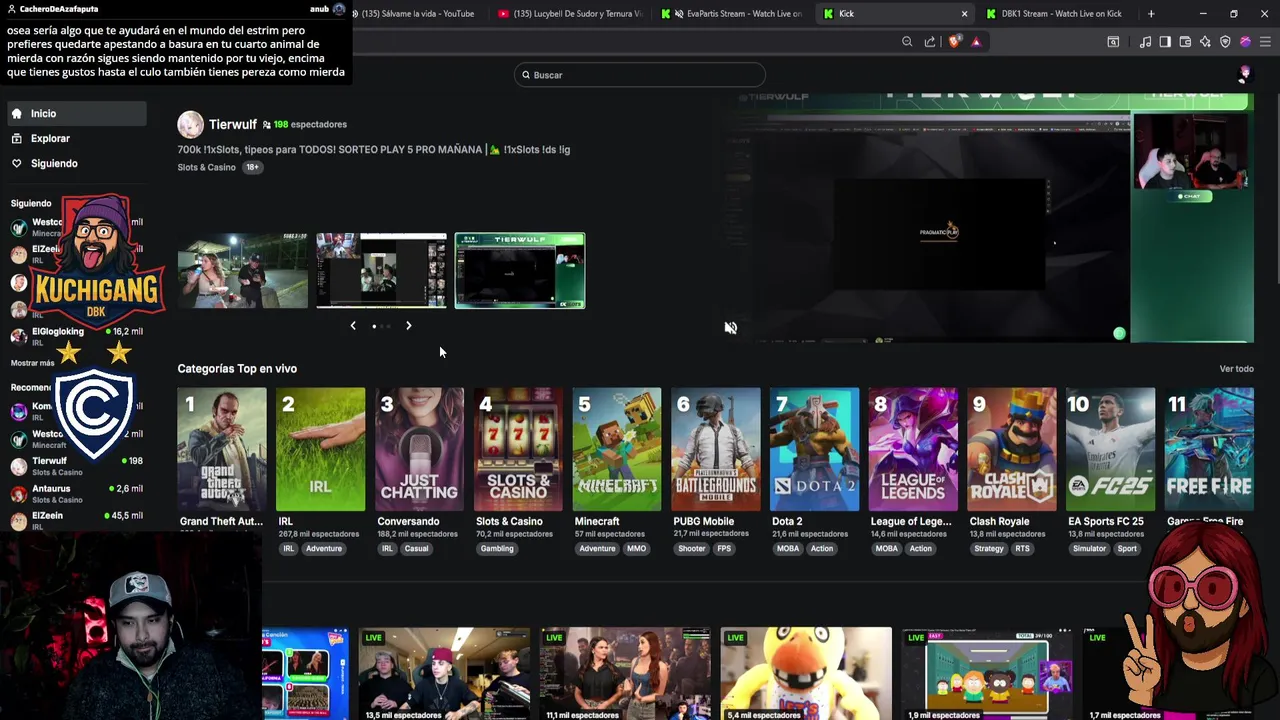
Task: Click 18+ badge on Tierwulf stream
Action: 252,167
